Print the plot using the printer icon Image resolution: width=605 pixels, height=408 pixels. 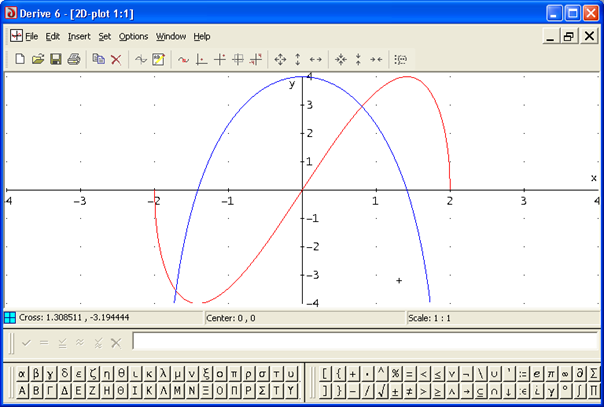tap(73, 60)
